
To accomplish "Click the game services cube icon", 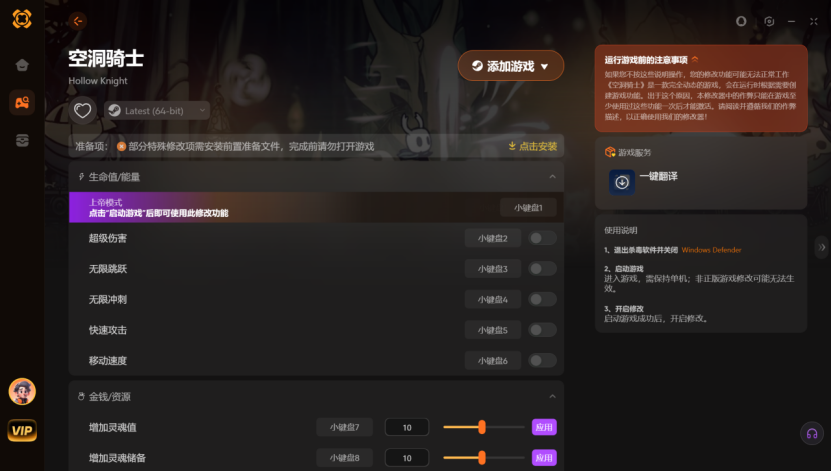I will (610, 153).
